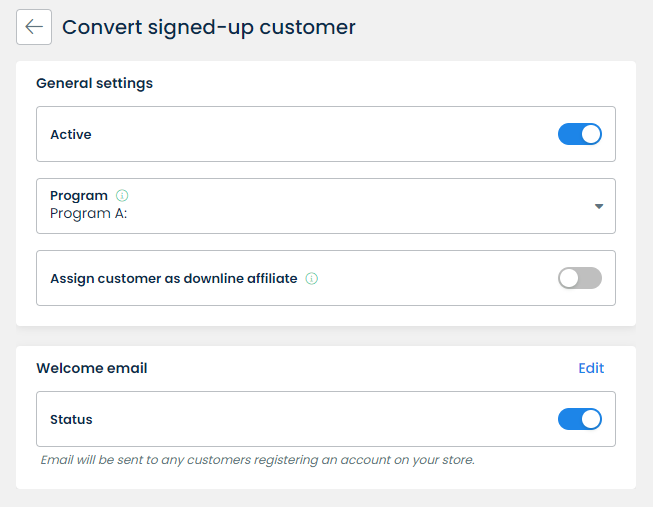
Task: Click the General settings heading
Action: [x=94, y=83]
